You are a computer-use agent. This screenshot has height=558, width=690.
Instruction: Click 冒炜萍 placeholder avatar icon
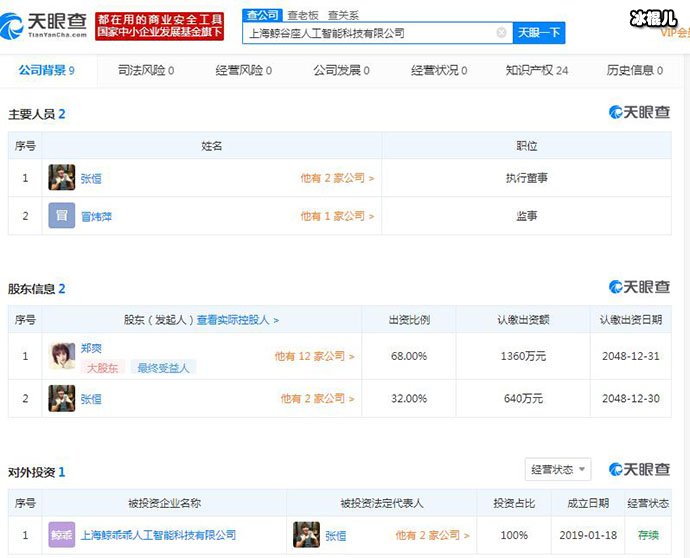(x=62, y=215)
